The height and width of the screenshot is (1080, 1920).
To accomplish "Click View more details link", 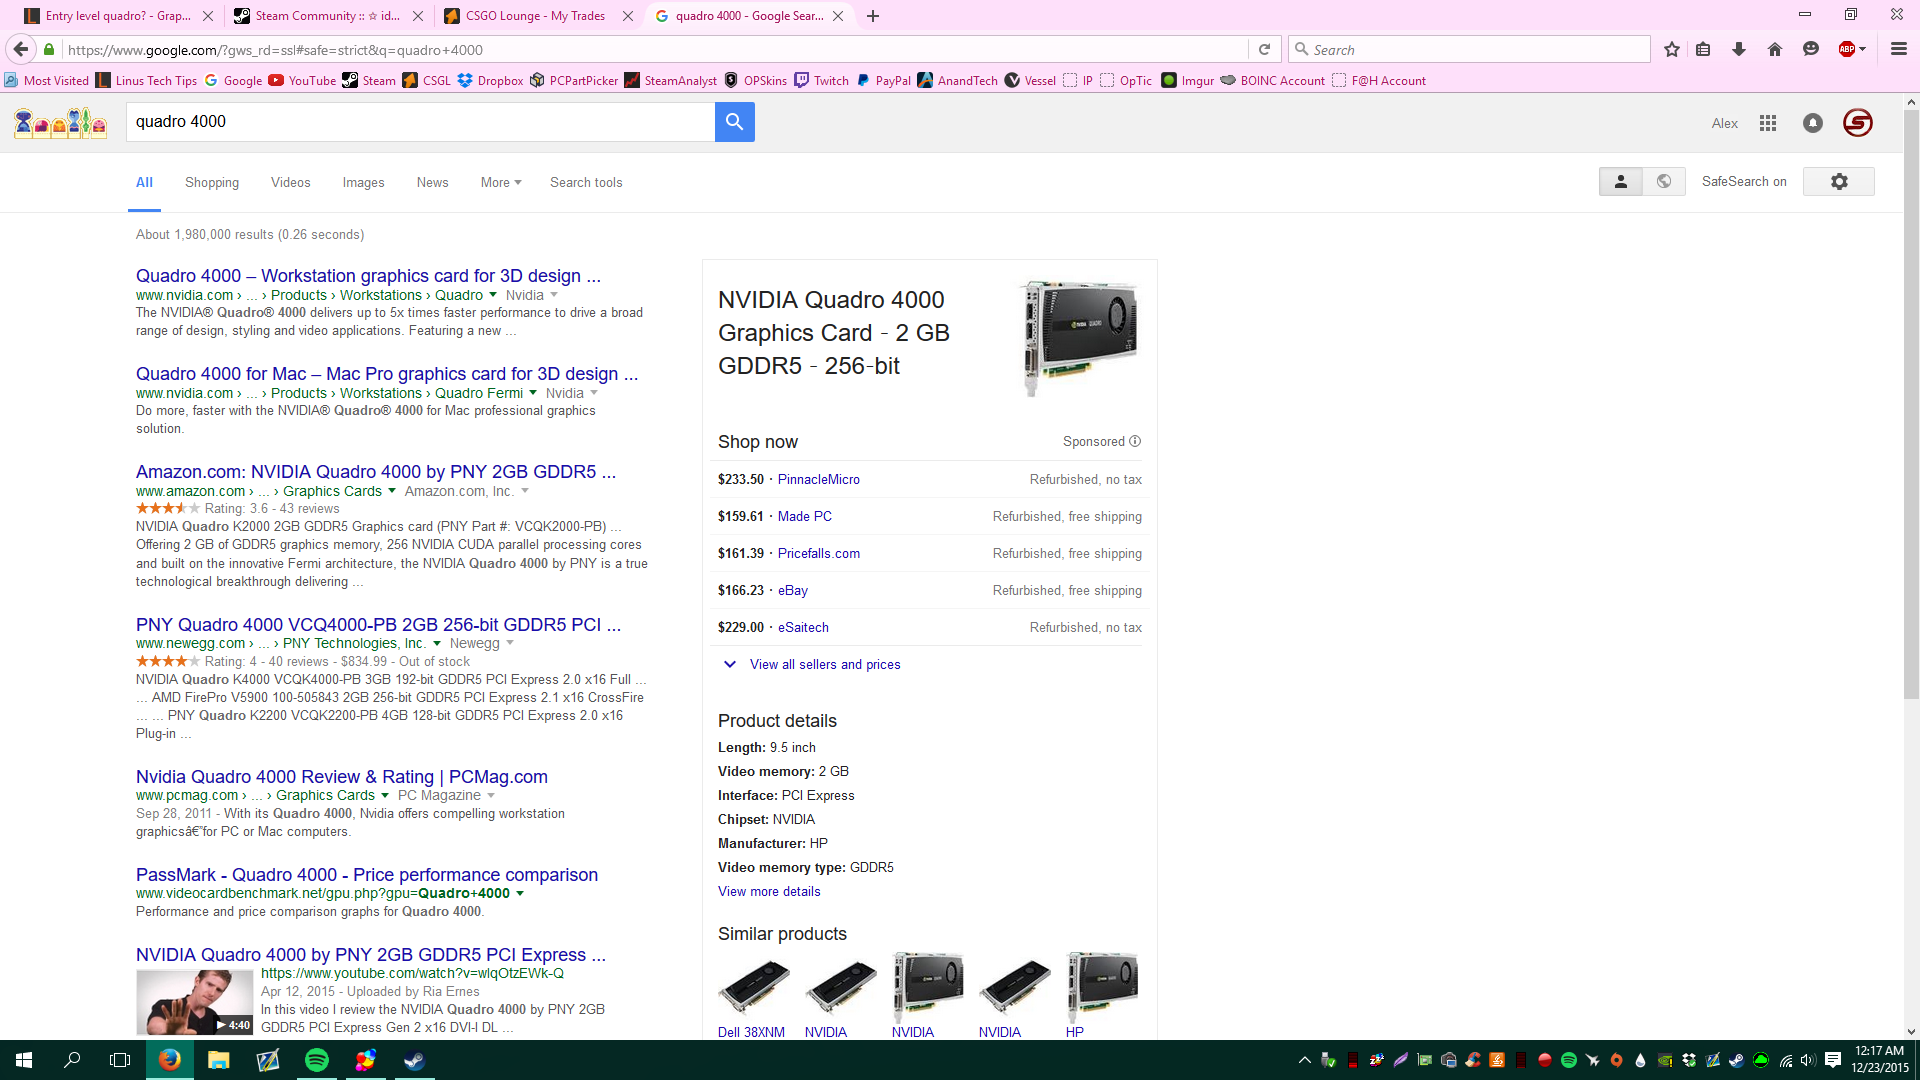I will coord(769,891).
